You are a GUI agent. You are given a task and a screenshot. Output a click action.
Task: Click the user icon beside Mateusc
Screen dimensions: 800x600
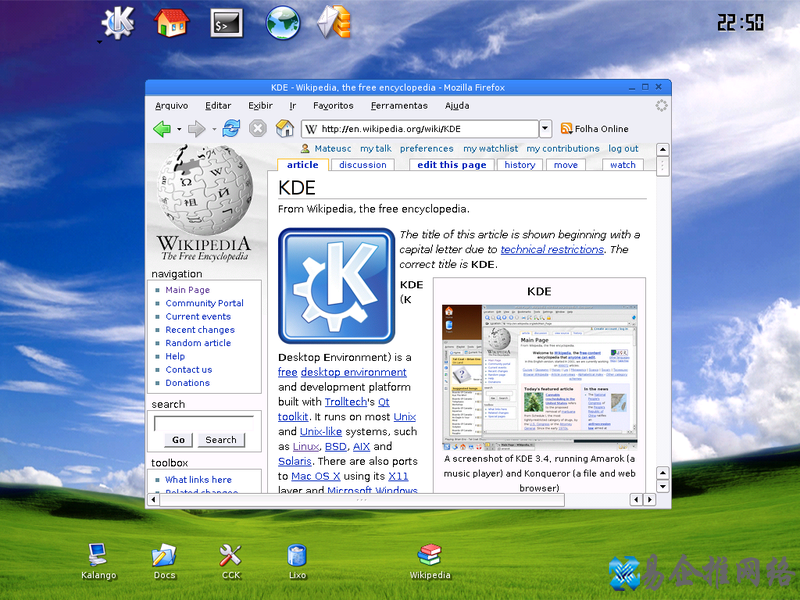(305, 148)
